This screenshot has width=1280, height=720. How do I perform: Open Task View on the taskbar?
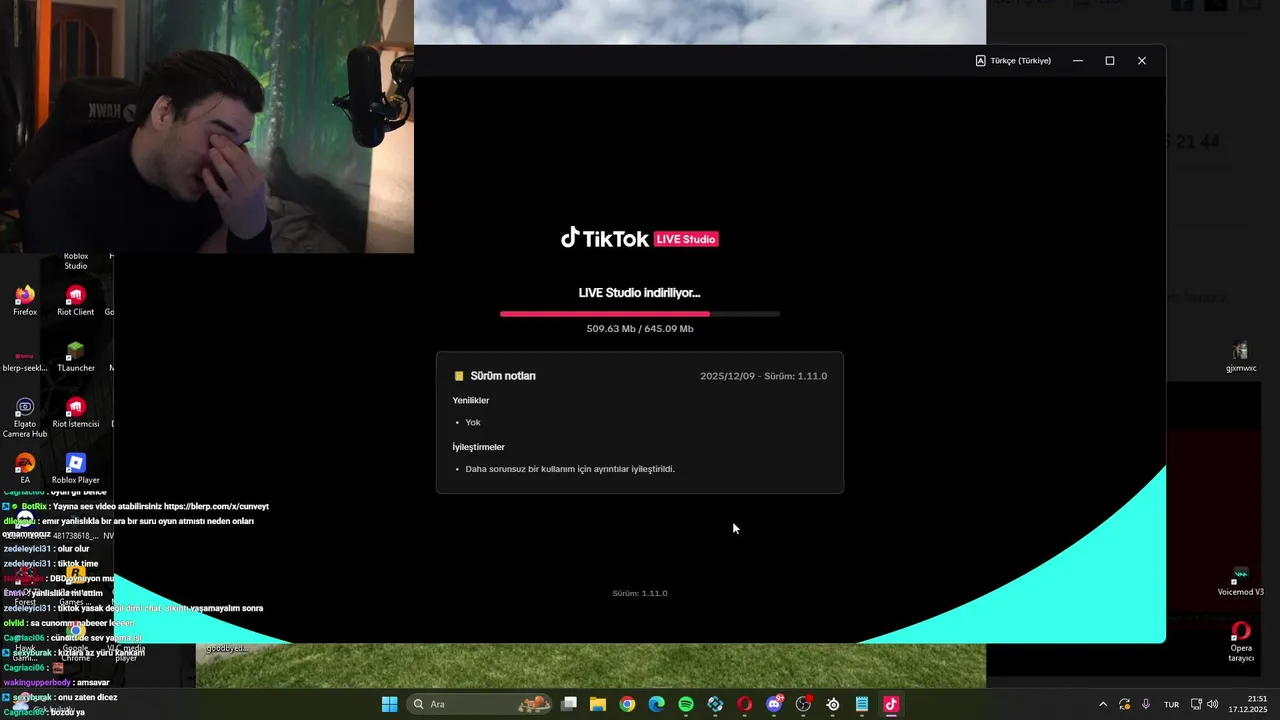[569, 704]
